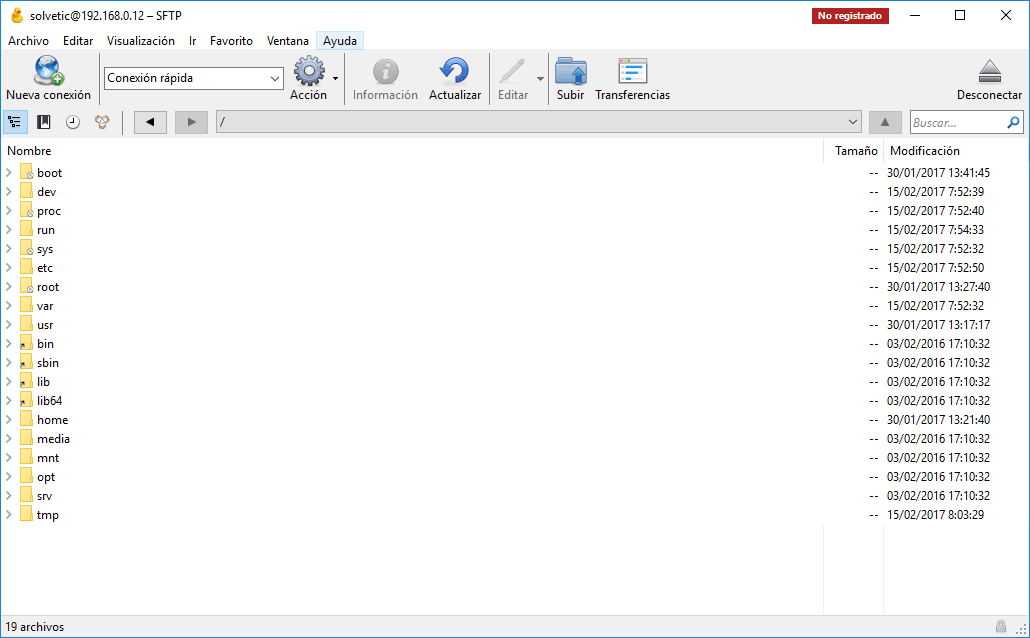Image resolution: width=1030 pixels, height=638 pixels.
Task: Expand the var folder
Action: pos(9,306)
